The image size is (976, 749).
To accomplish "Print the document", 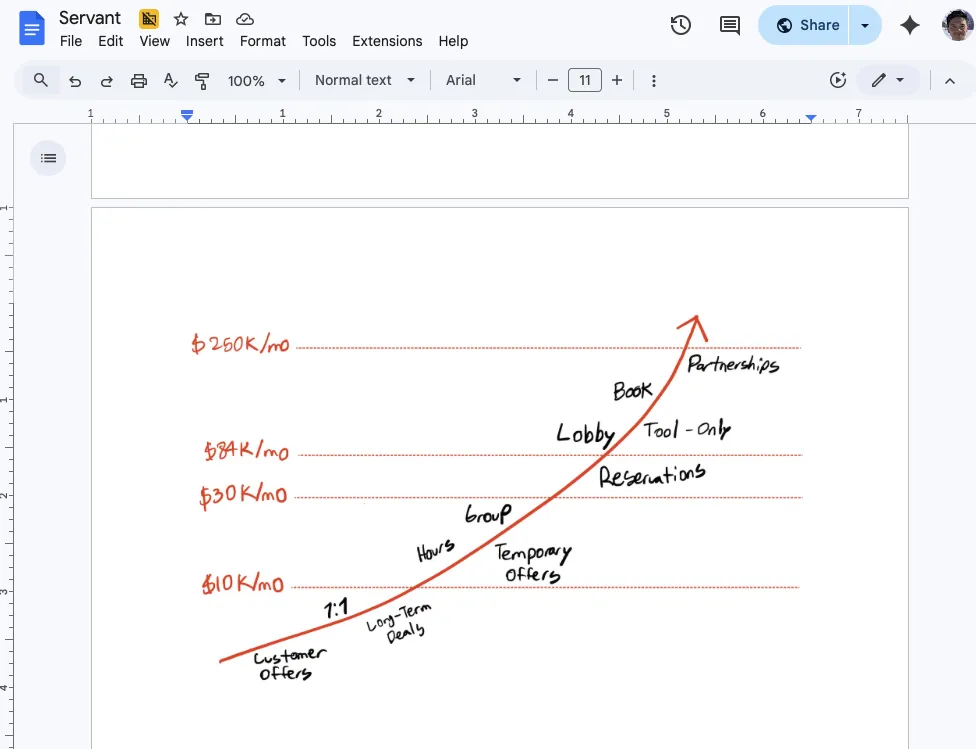I will pyautogui.click(x=138, y=81).
